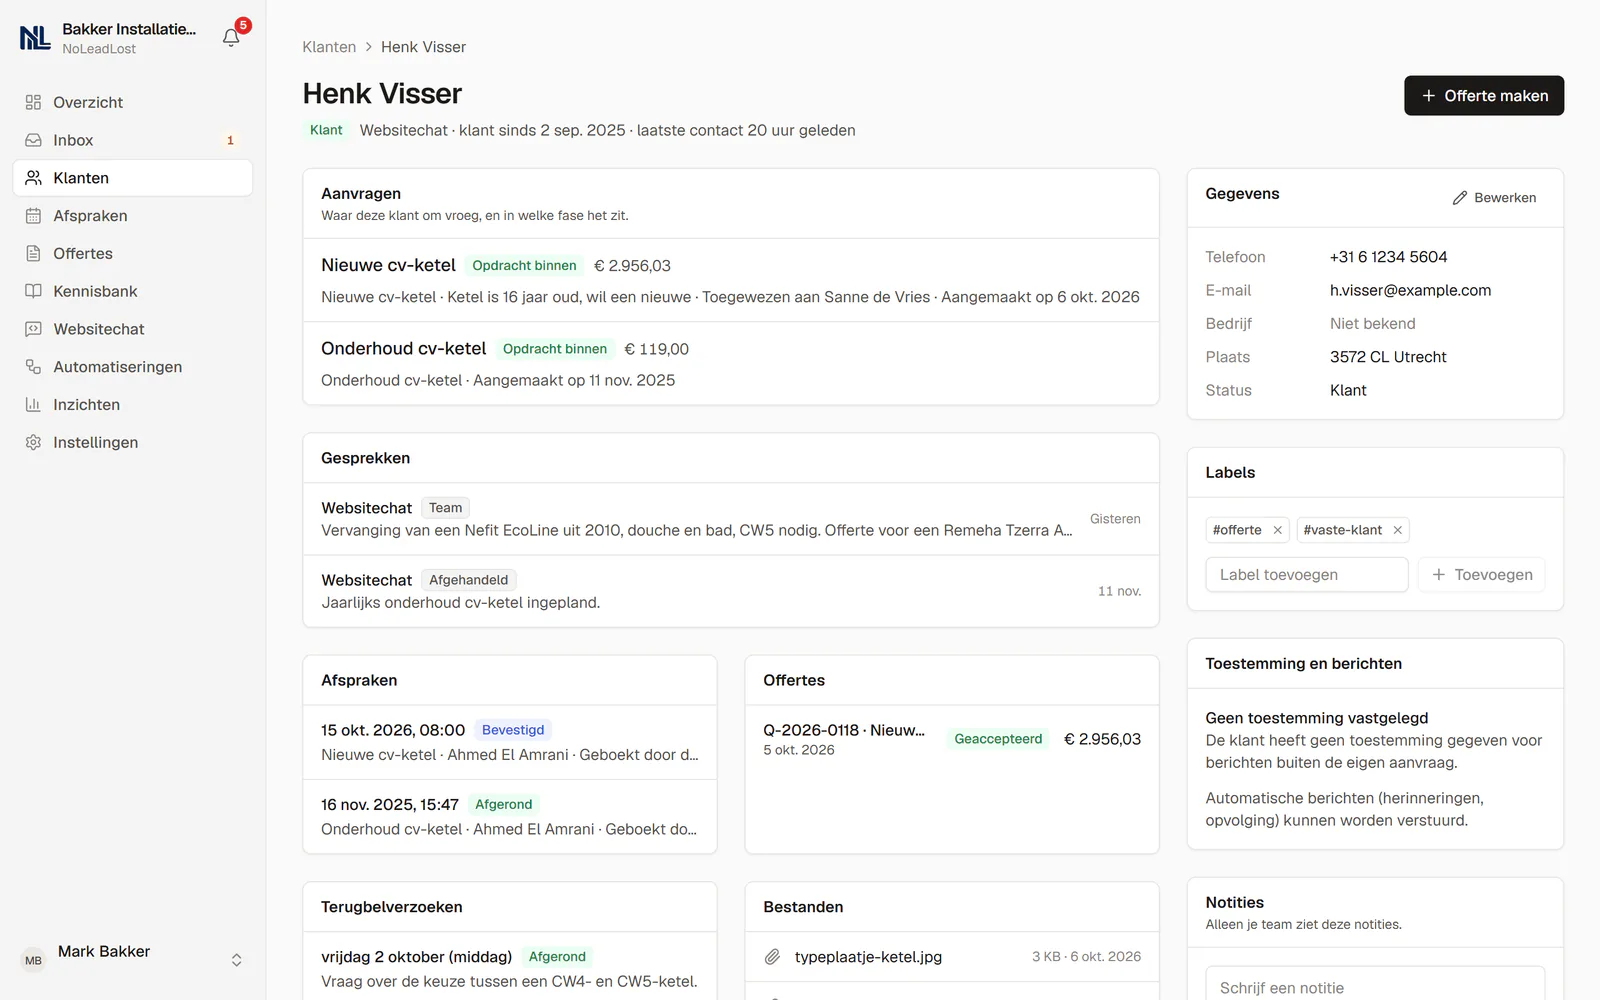Open file typeplaatje-ketel.jpg

pyautogui.click(x=952, y=957)
